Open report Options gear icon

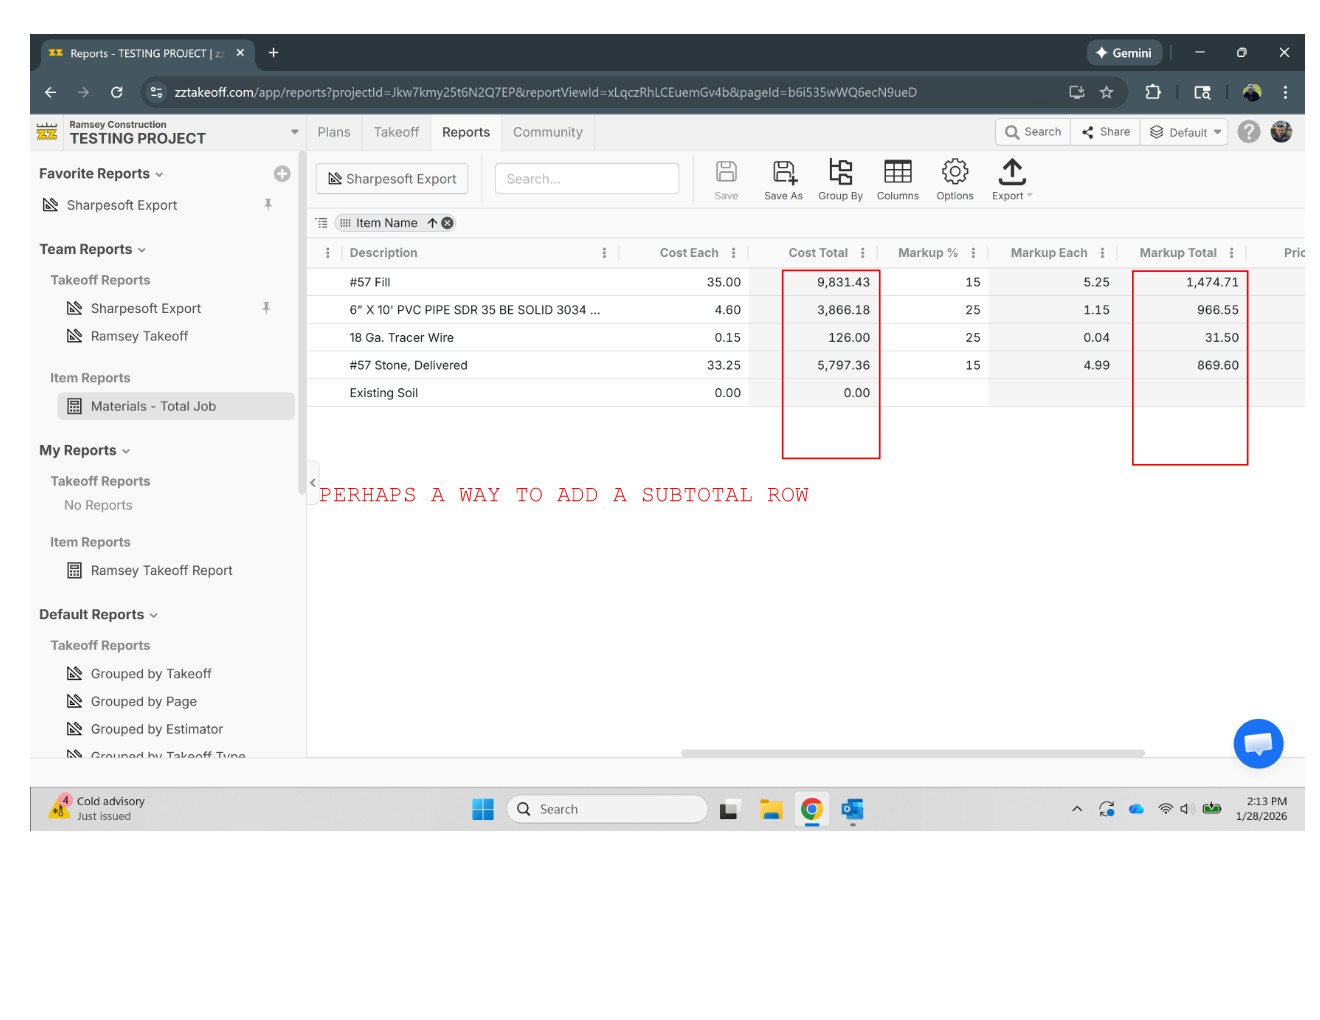point(954,174)
